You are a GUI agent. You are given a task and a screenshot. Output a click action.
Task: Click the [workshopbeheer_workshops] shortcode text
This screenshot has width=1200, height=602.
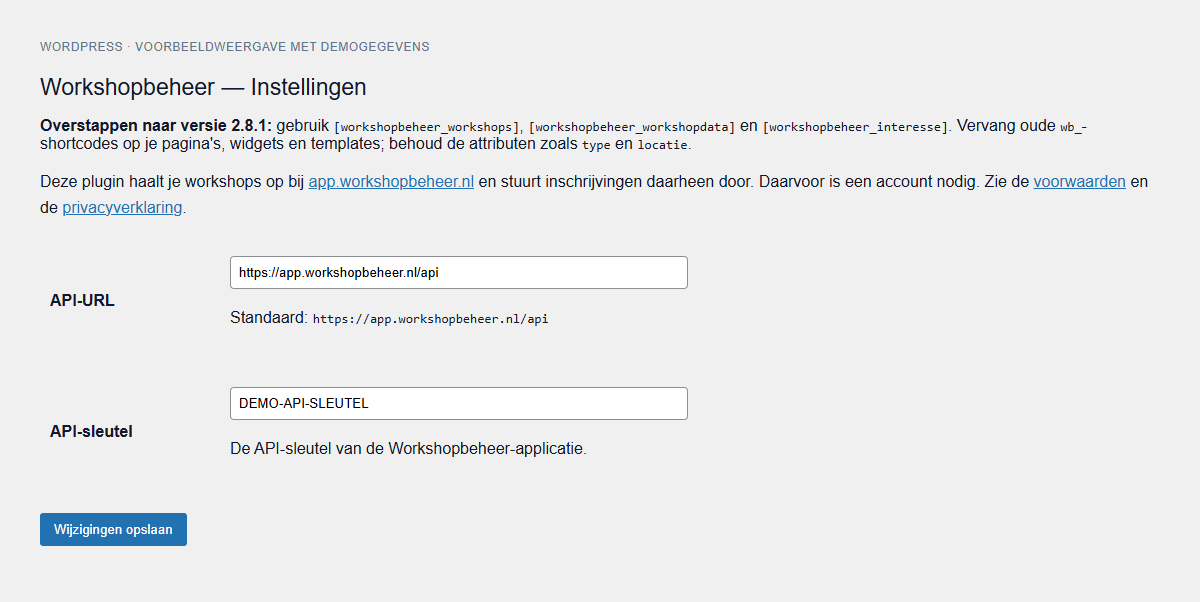[x=427, y=127]
